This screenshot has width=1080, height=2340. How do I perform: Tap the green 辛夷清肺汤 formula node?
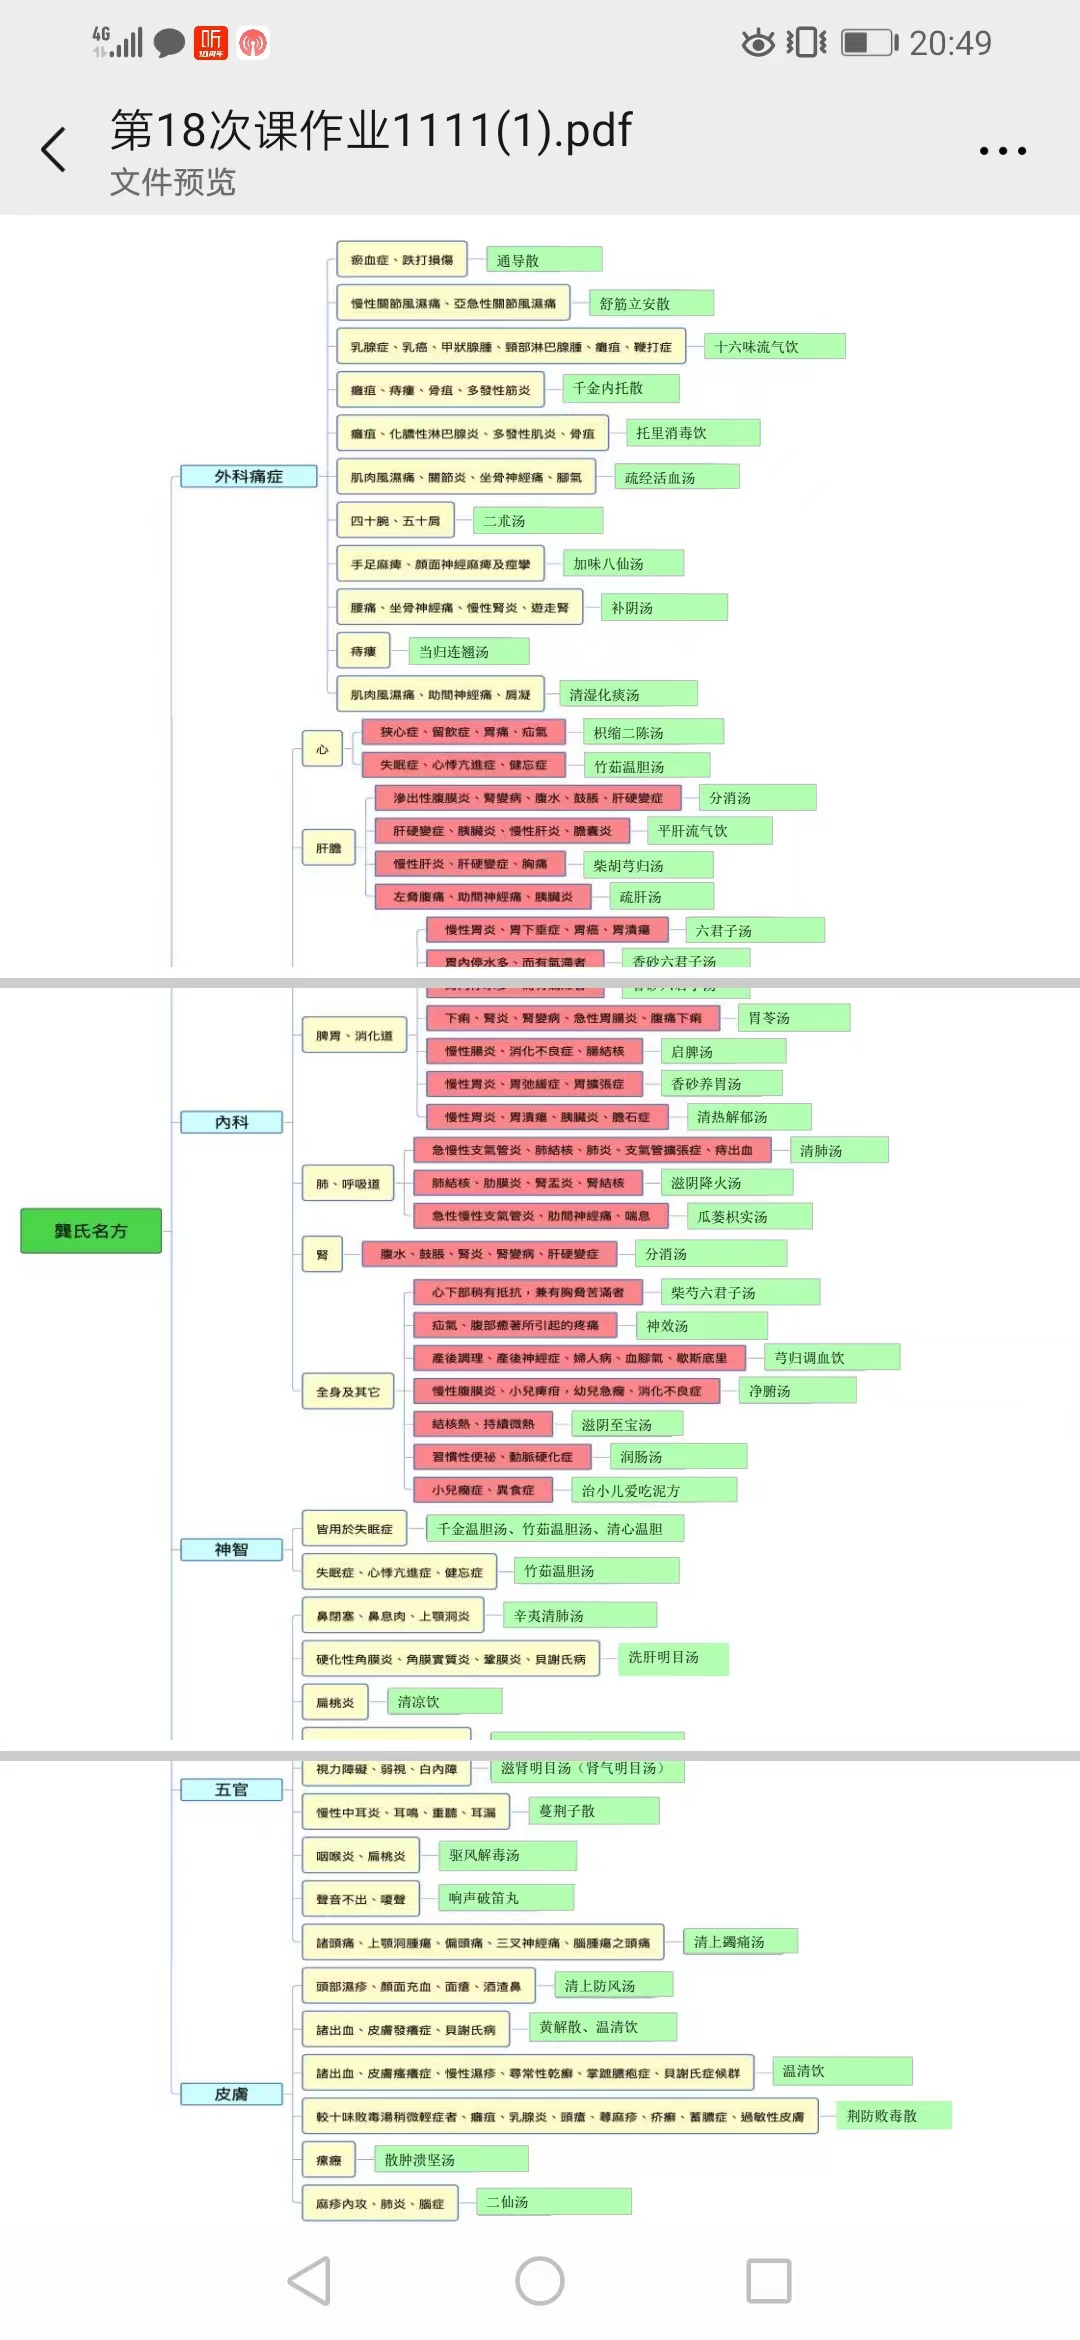[580, 1615]
